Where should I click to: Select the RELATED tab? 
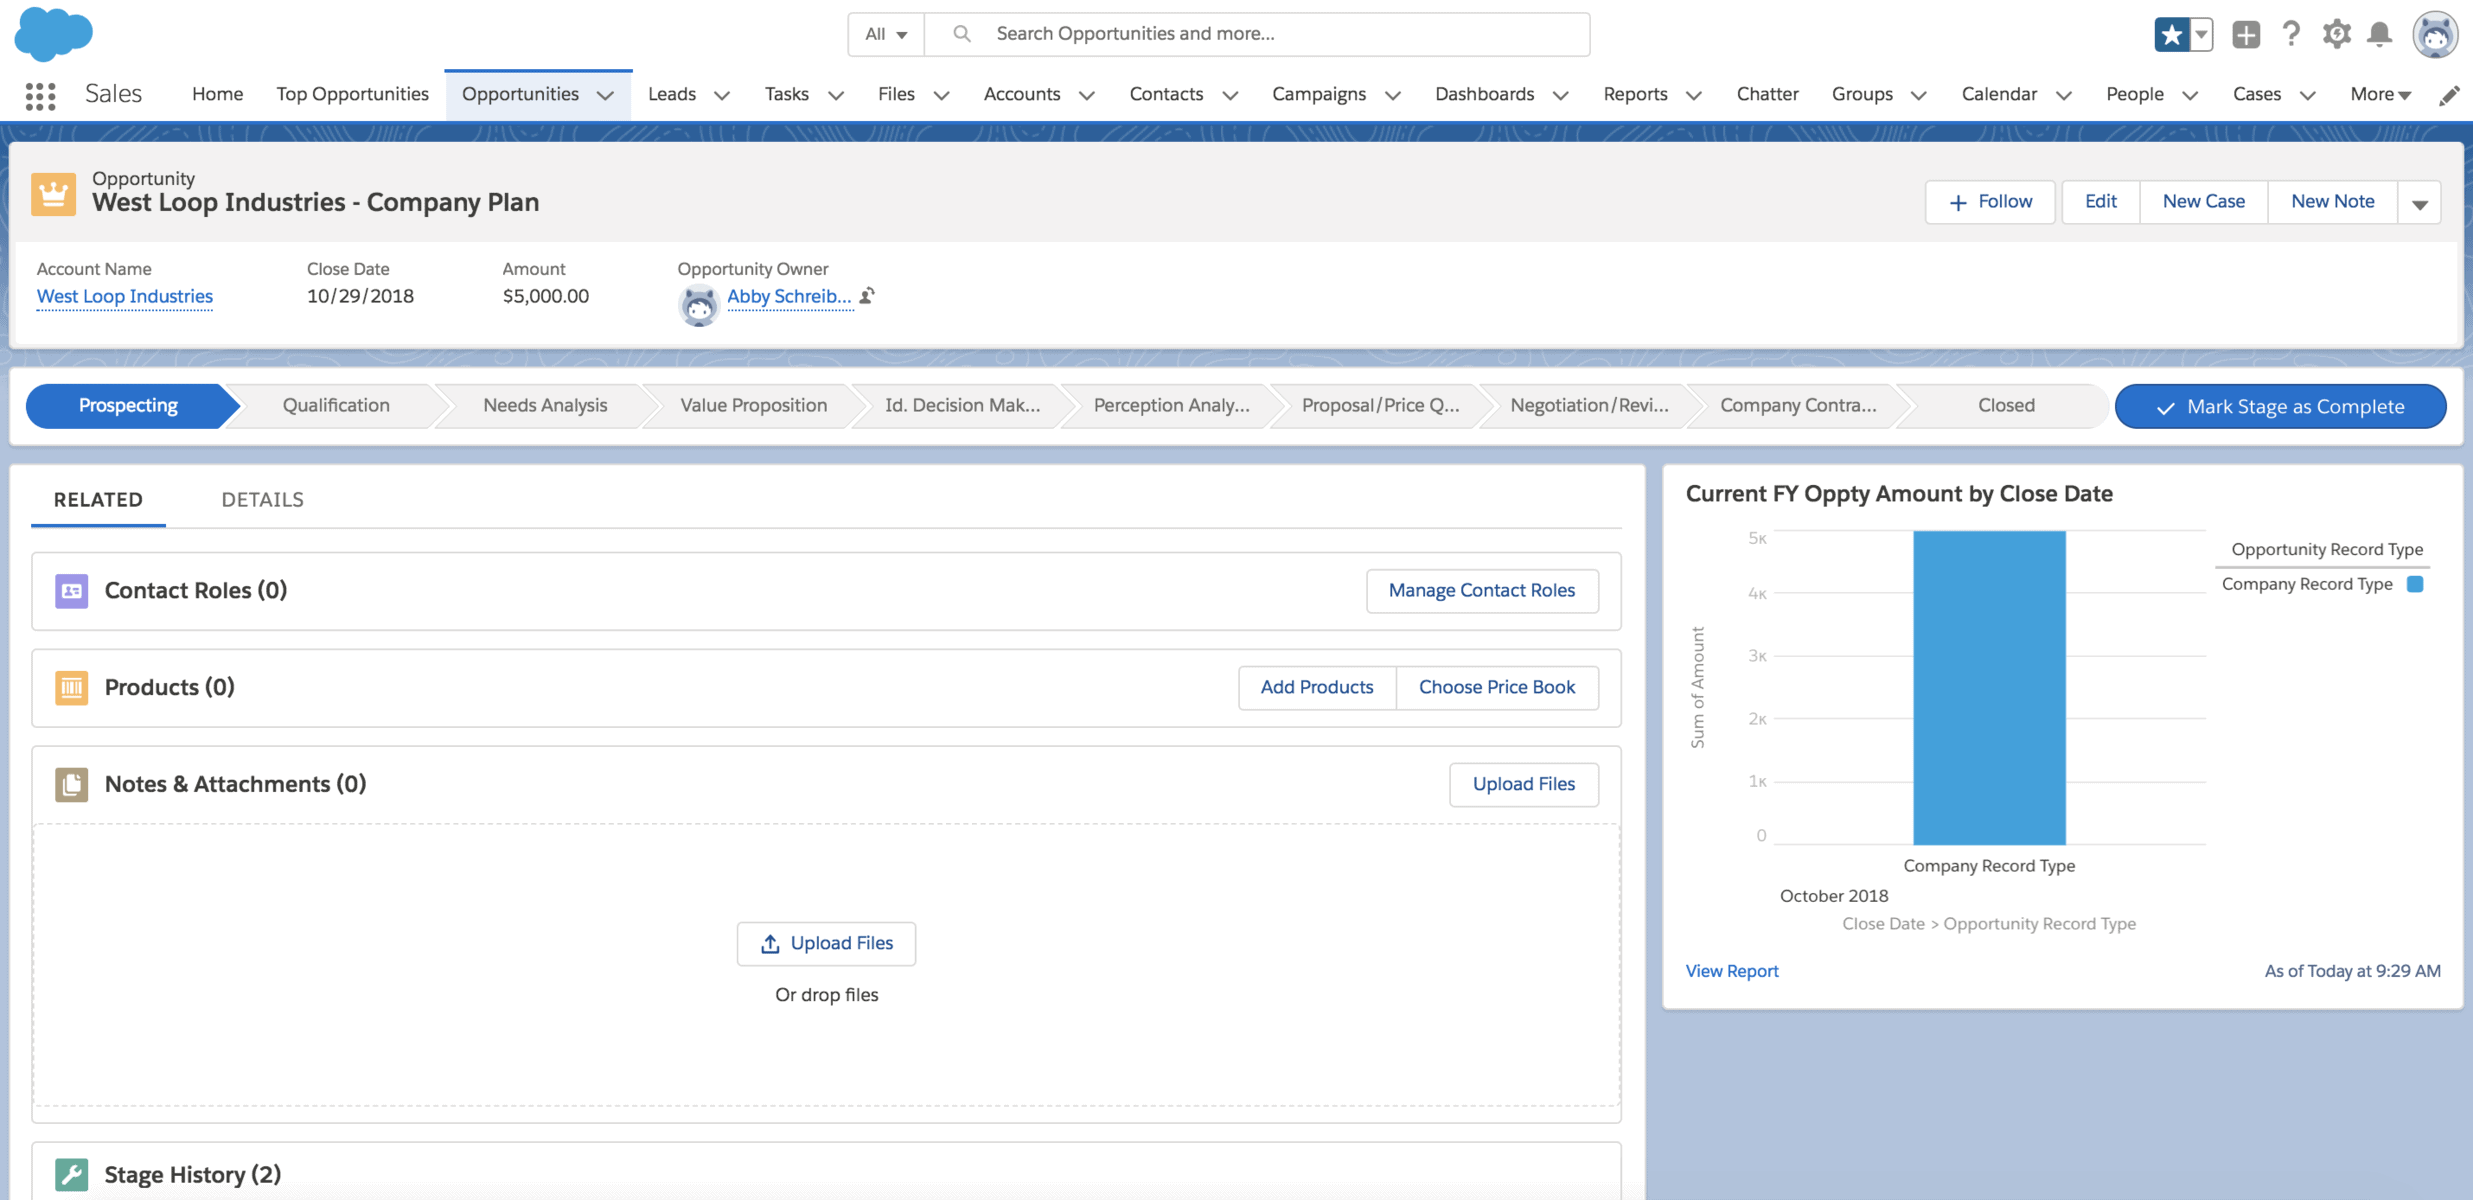pyautogui.click(x=98, y=499)
